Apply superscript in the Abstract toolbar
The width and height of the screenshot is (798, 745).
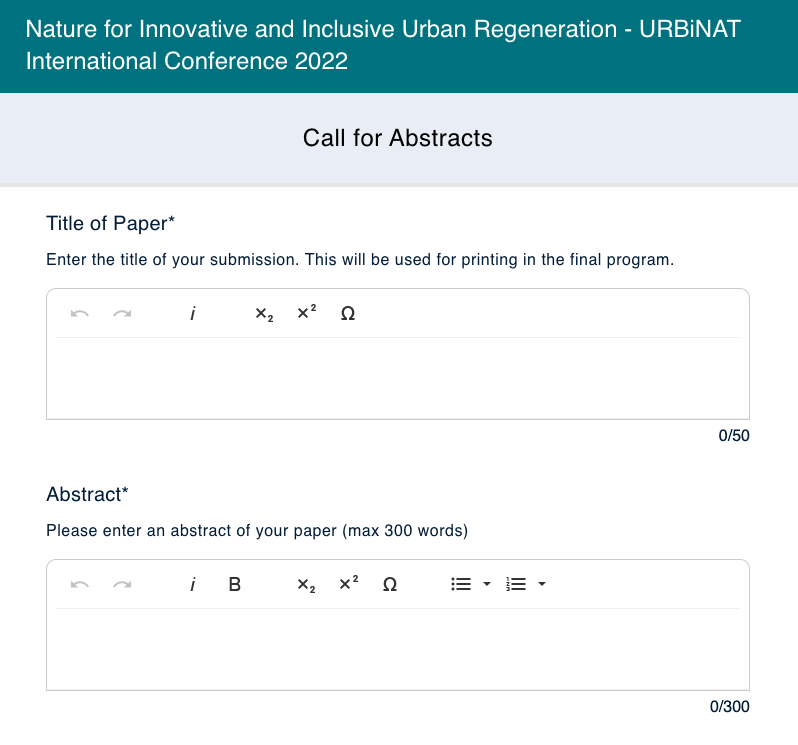pyautogui.click(x=349, y=583)
